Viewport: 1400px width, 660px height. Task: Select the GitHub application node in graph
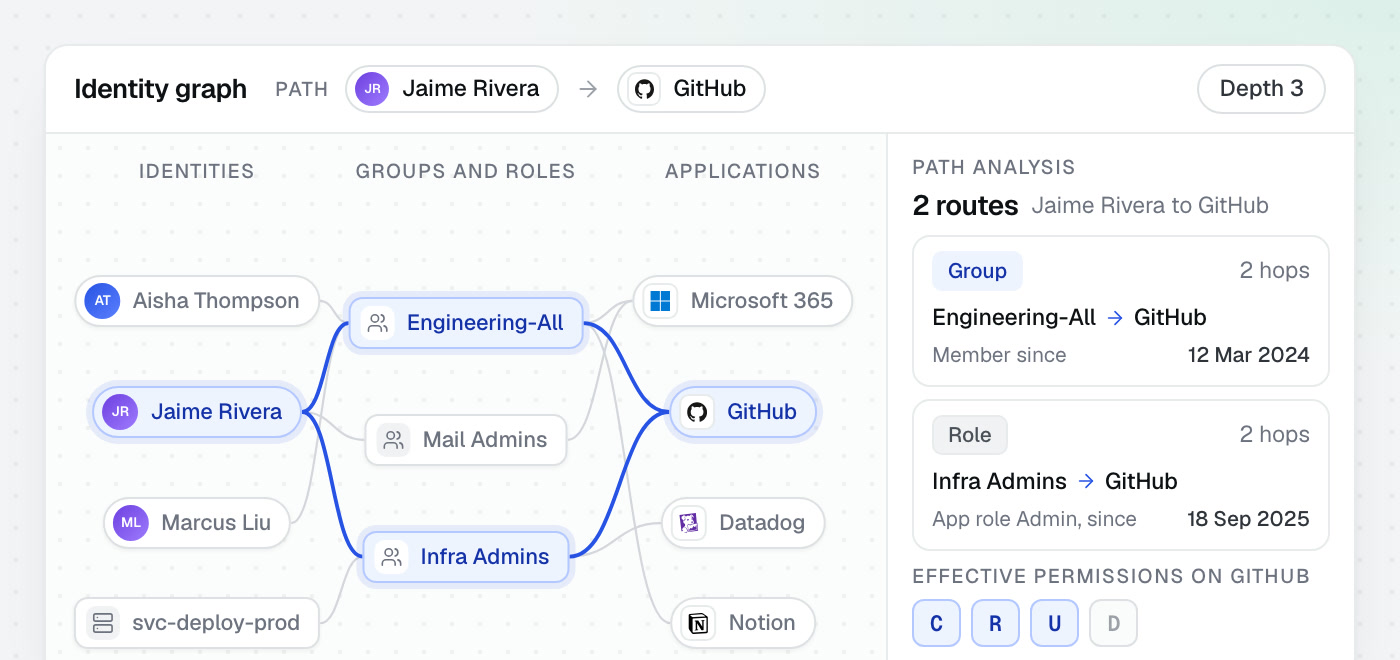tap(743, 412)
